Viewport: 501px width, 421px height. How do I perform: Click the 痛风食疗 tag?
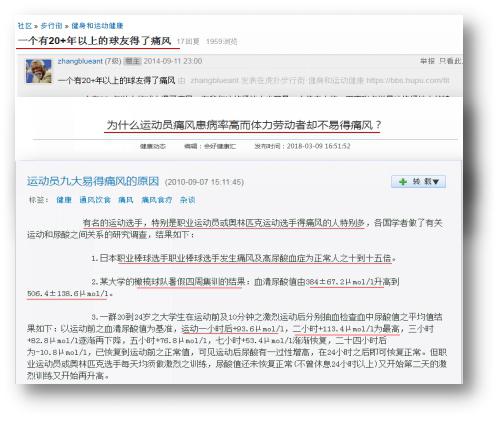point(157,200)
